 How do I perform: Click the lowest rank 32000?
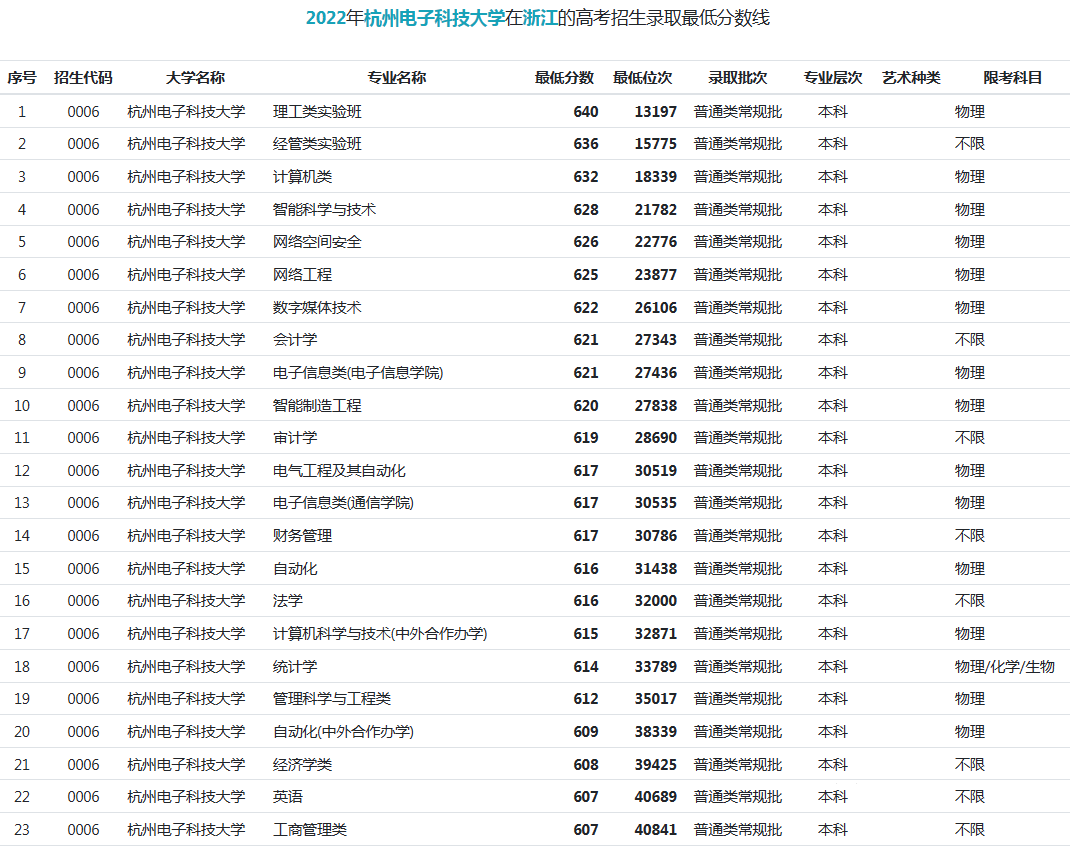pyautogui.click(x=655, y=600)
